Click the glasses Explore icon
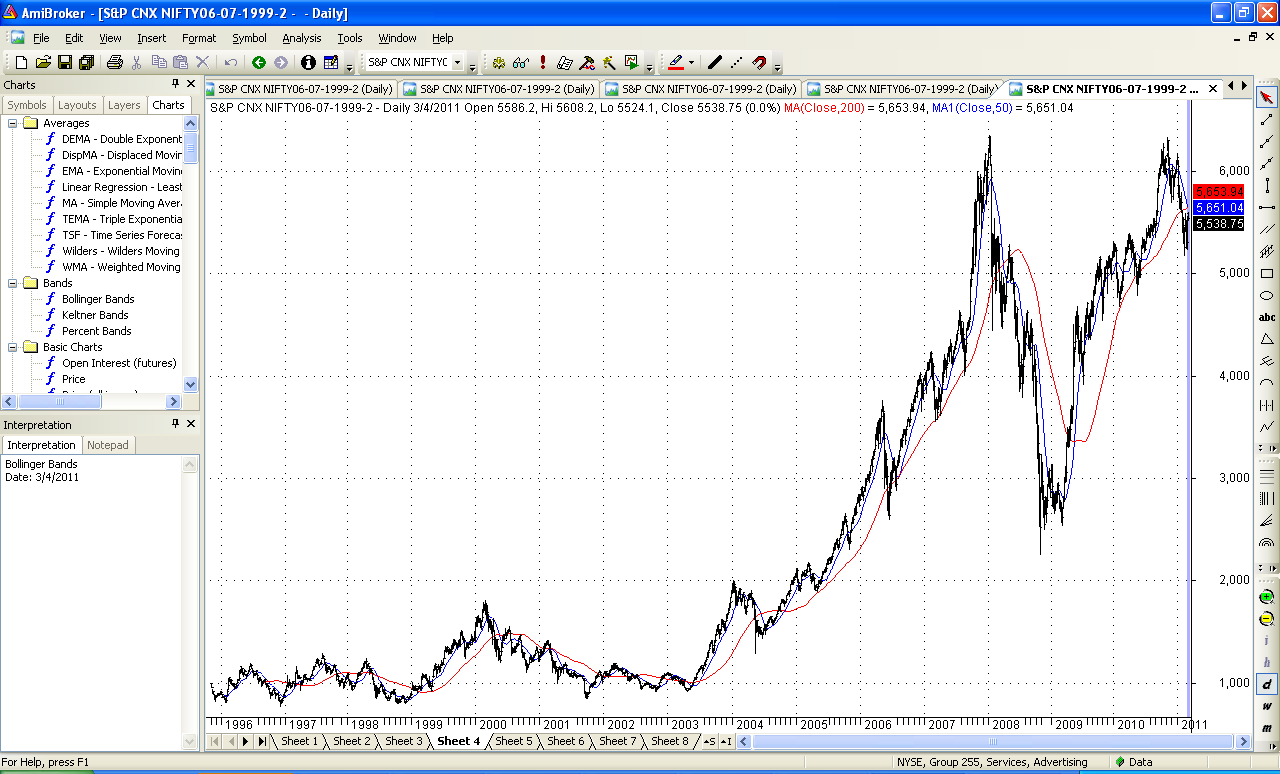Viewport: 1280px width, 774px height. click(x=520, y=62)
